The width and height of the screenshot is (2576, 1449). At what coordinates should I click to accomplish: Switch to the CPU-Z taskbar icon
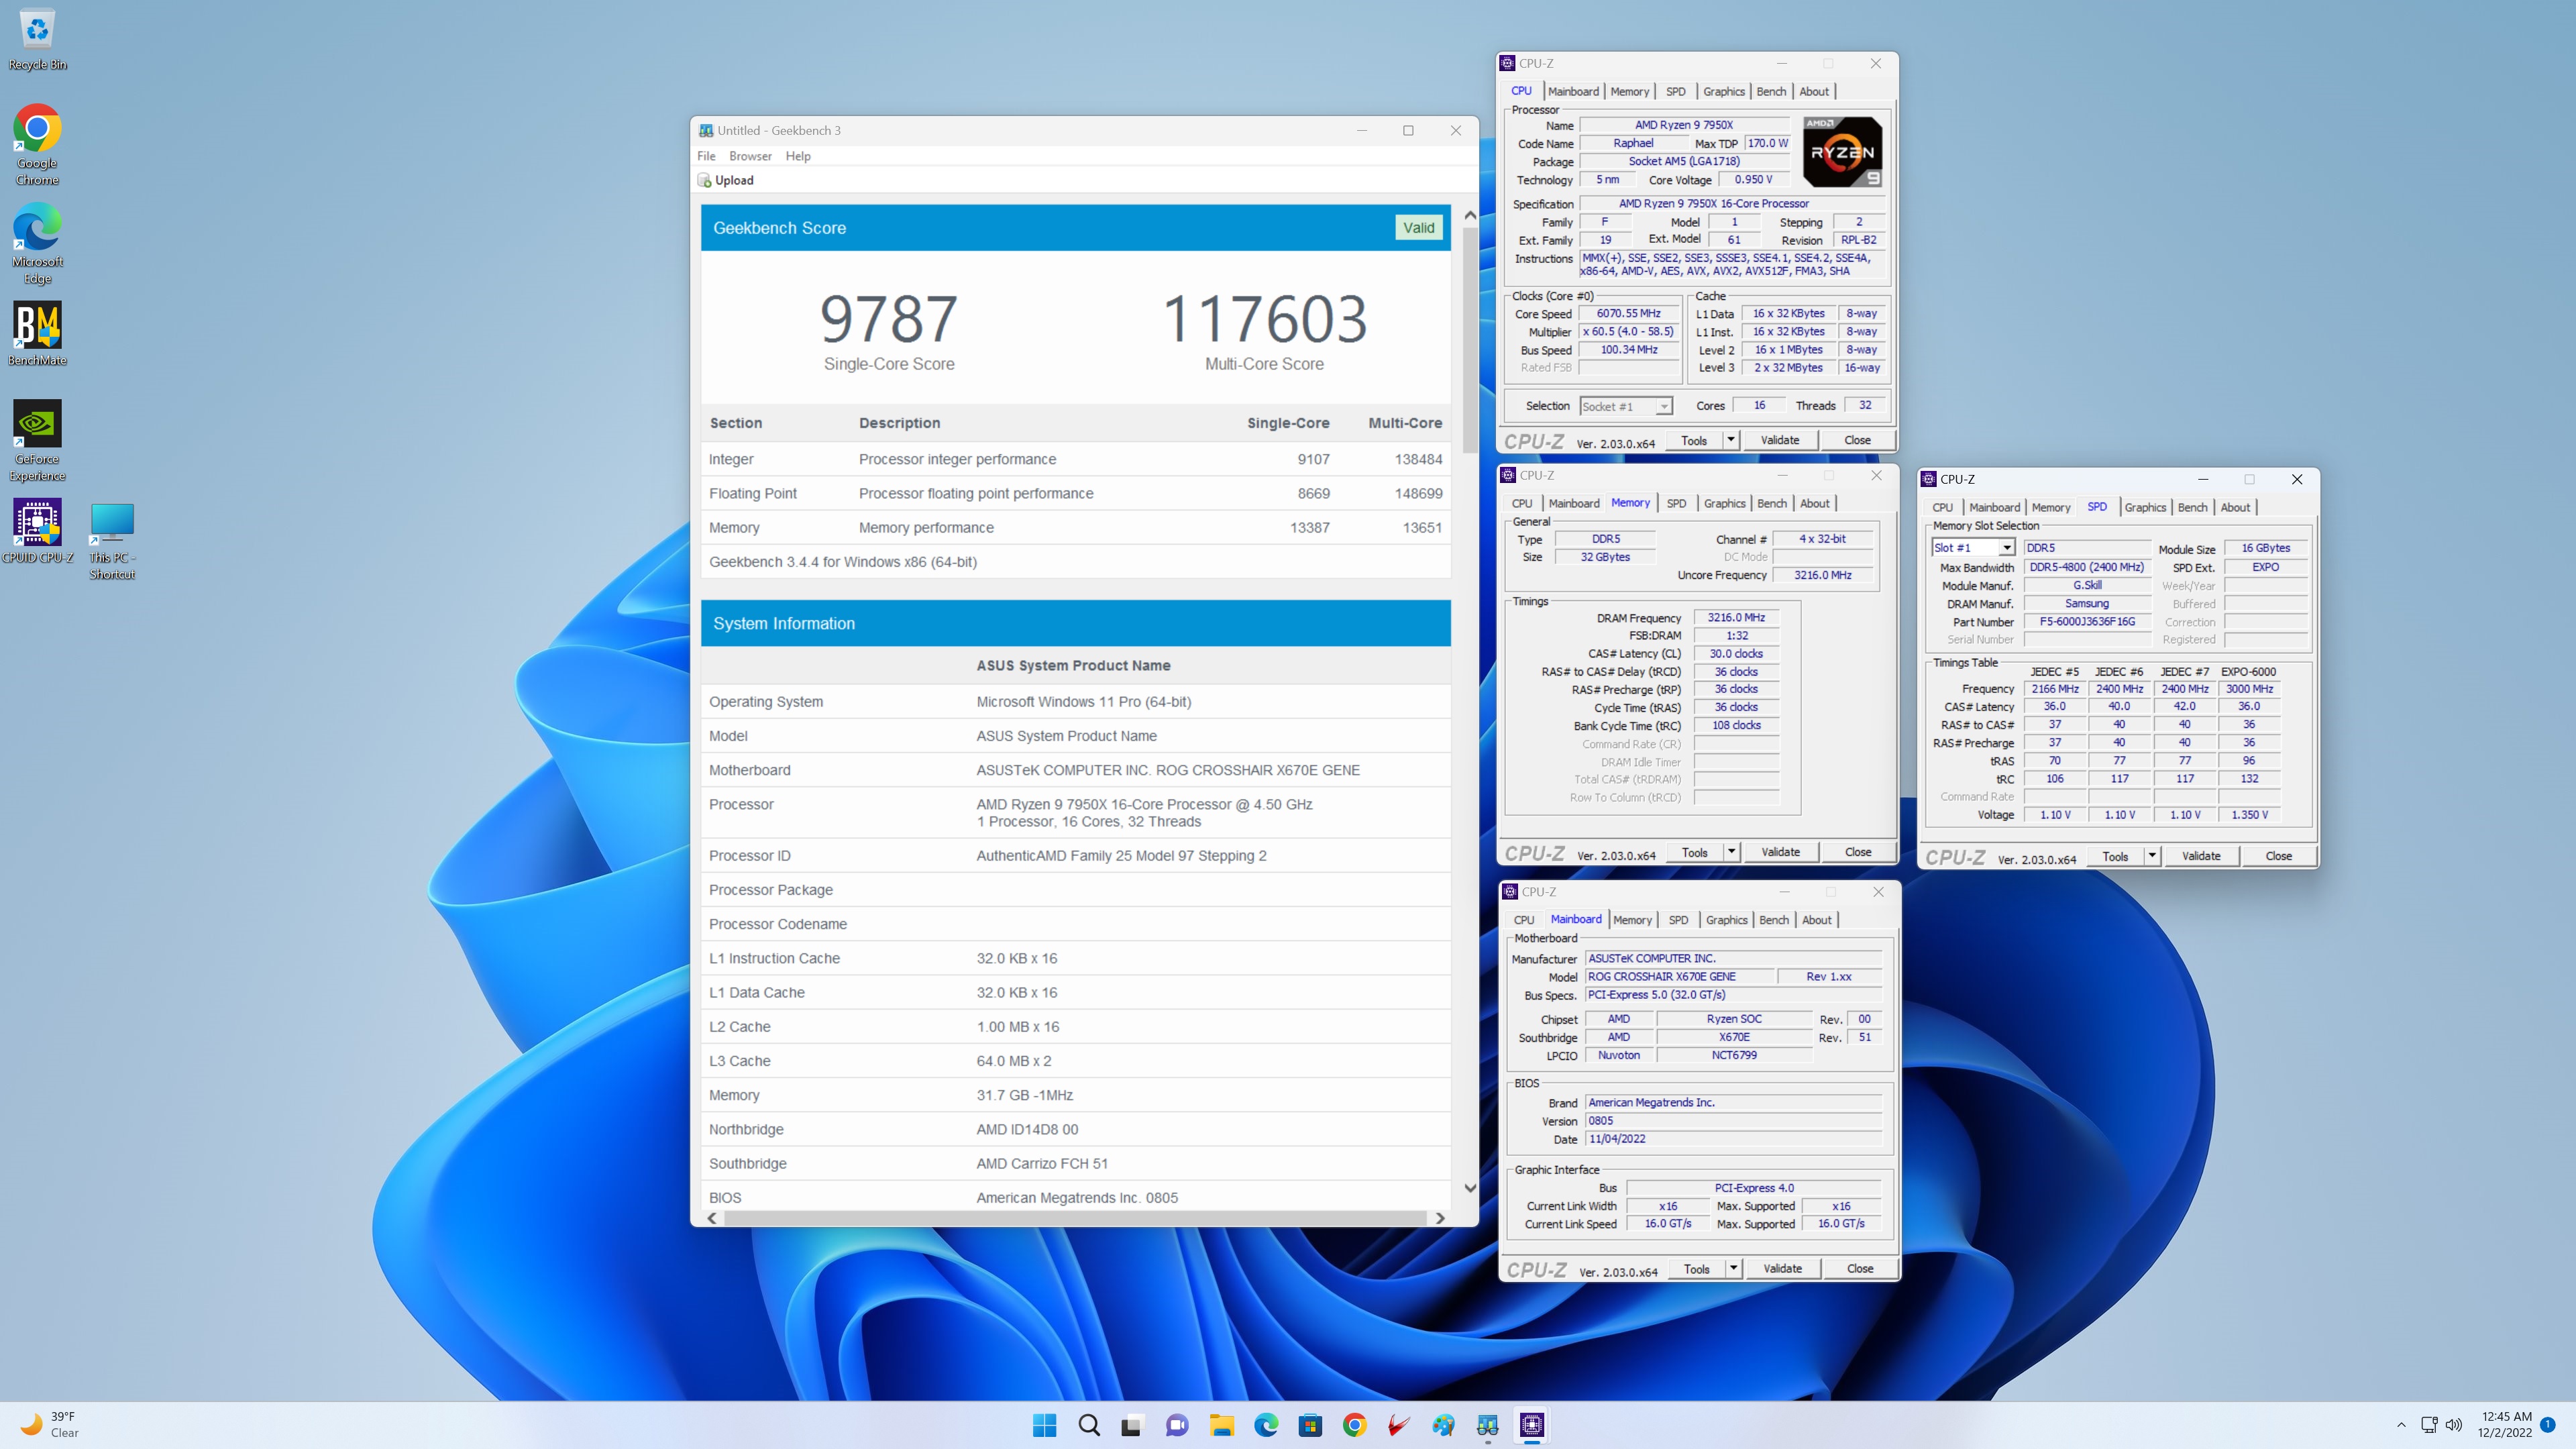click(x=1532, y=1425)
